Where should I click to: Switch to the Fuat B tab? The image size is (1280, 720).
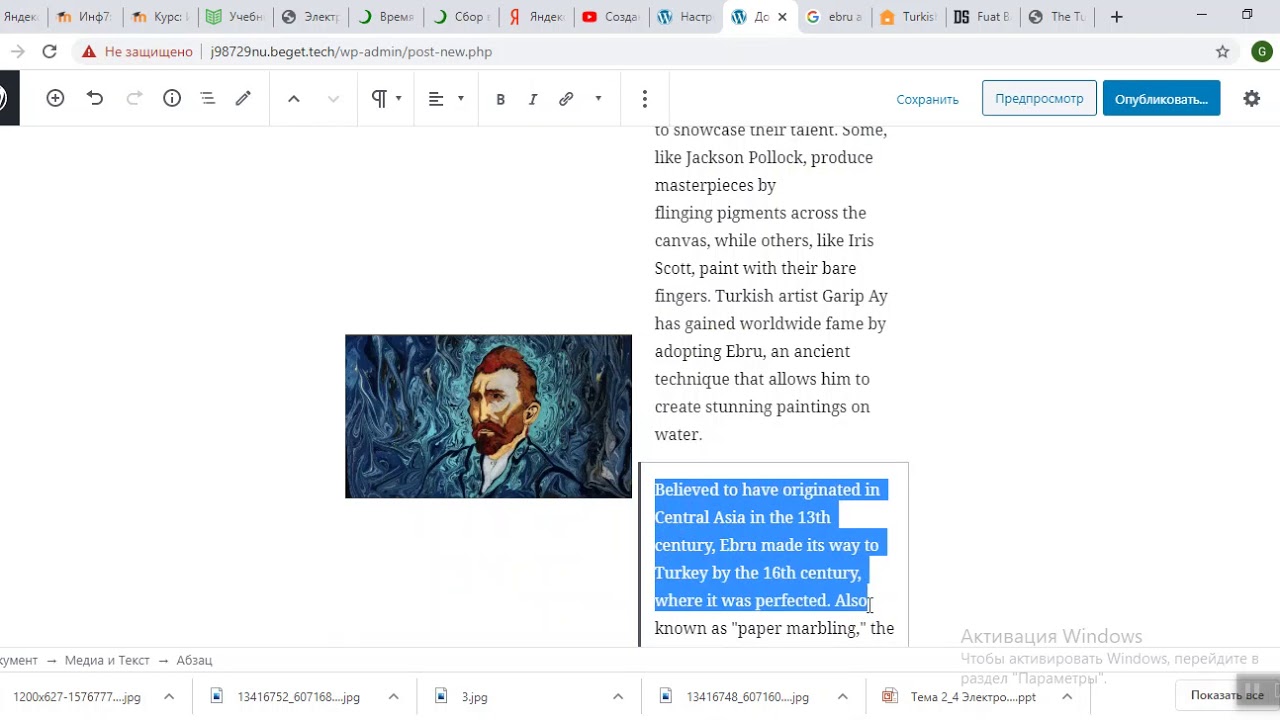982,17
